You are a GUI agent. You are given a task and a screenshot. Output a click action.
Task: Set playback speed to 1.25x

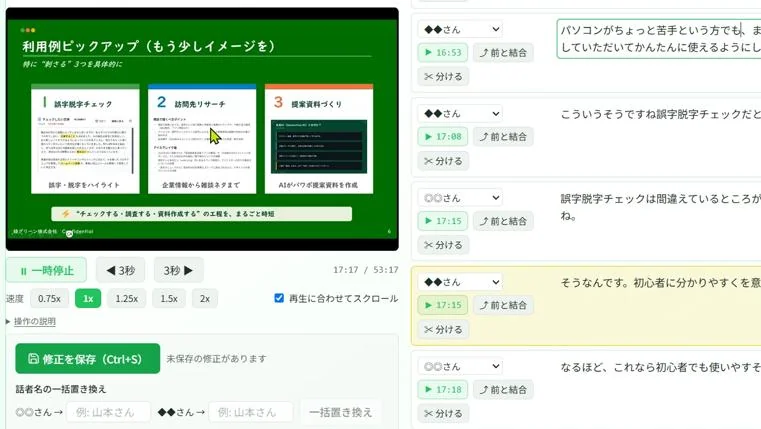pos(127,298)
